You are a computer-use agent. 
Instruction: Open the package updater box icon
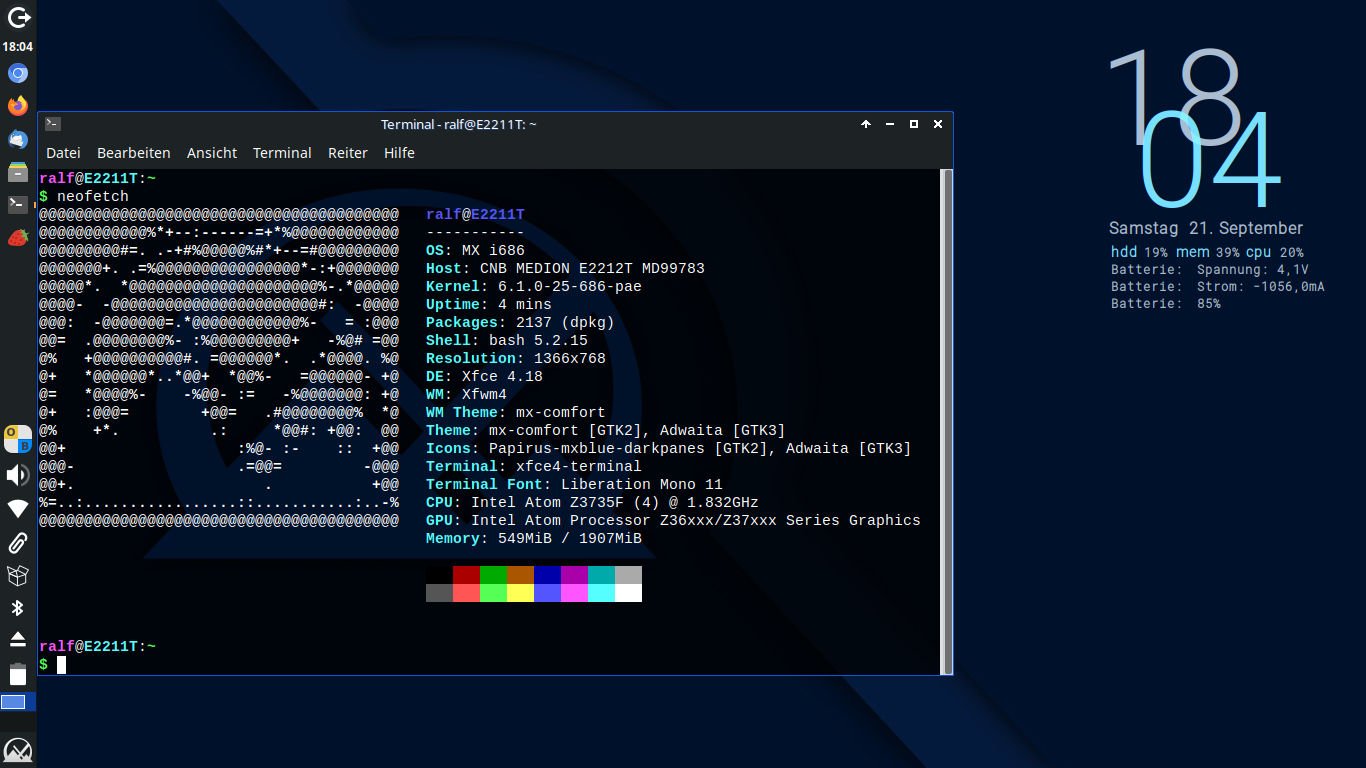pos(18,575)
